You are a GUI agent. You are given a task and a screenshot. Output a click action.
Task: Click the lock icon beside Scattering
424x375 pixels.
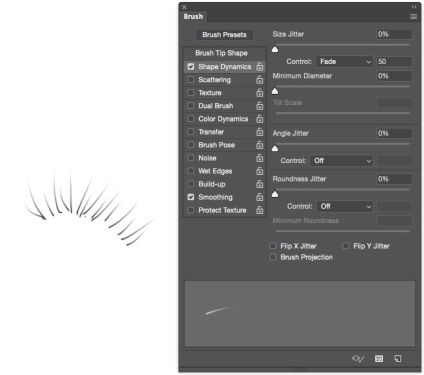pos(260,80)
